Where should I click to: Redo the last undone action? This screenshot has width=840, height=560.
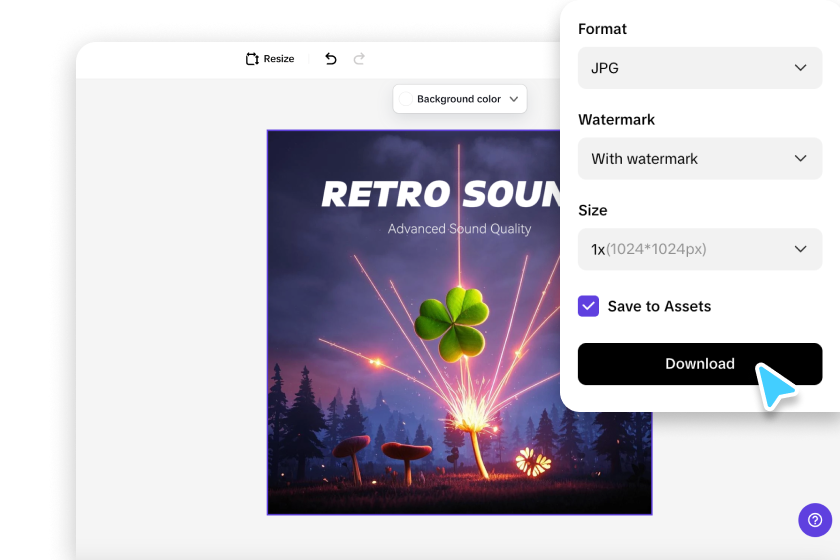coord(359,59)
